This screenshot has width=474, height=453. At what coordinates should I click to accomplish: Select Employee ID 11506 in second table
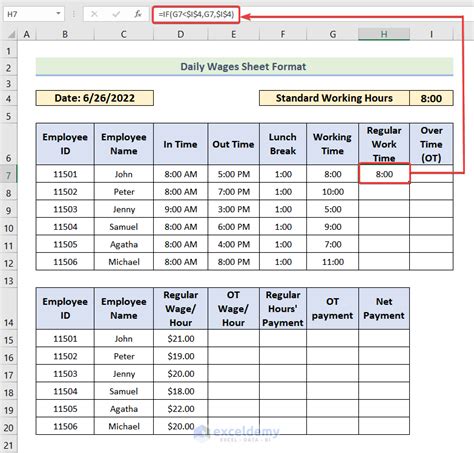pos(65,426)
